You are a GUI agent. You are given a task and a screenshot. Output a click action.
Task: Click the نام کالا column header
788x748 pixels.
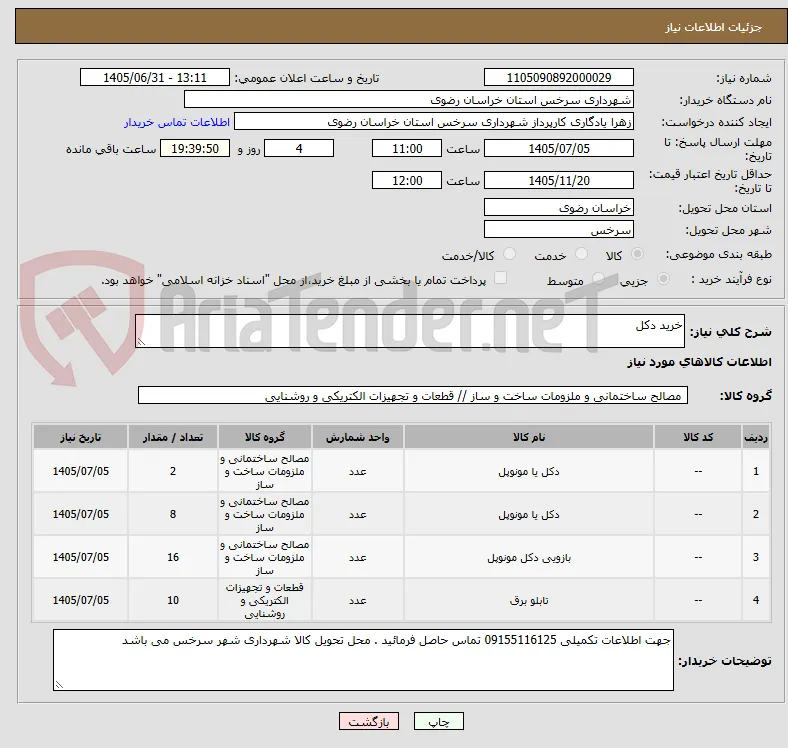pos(529,437)
